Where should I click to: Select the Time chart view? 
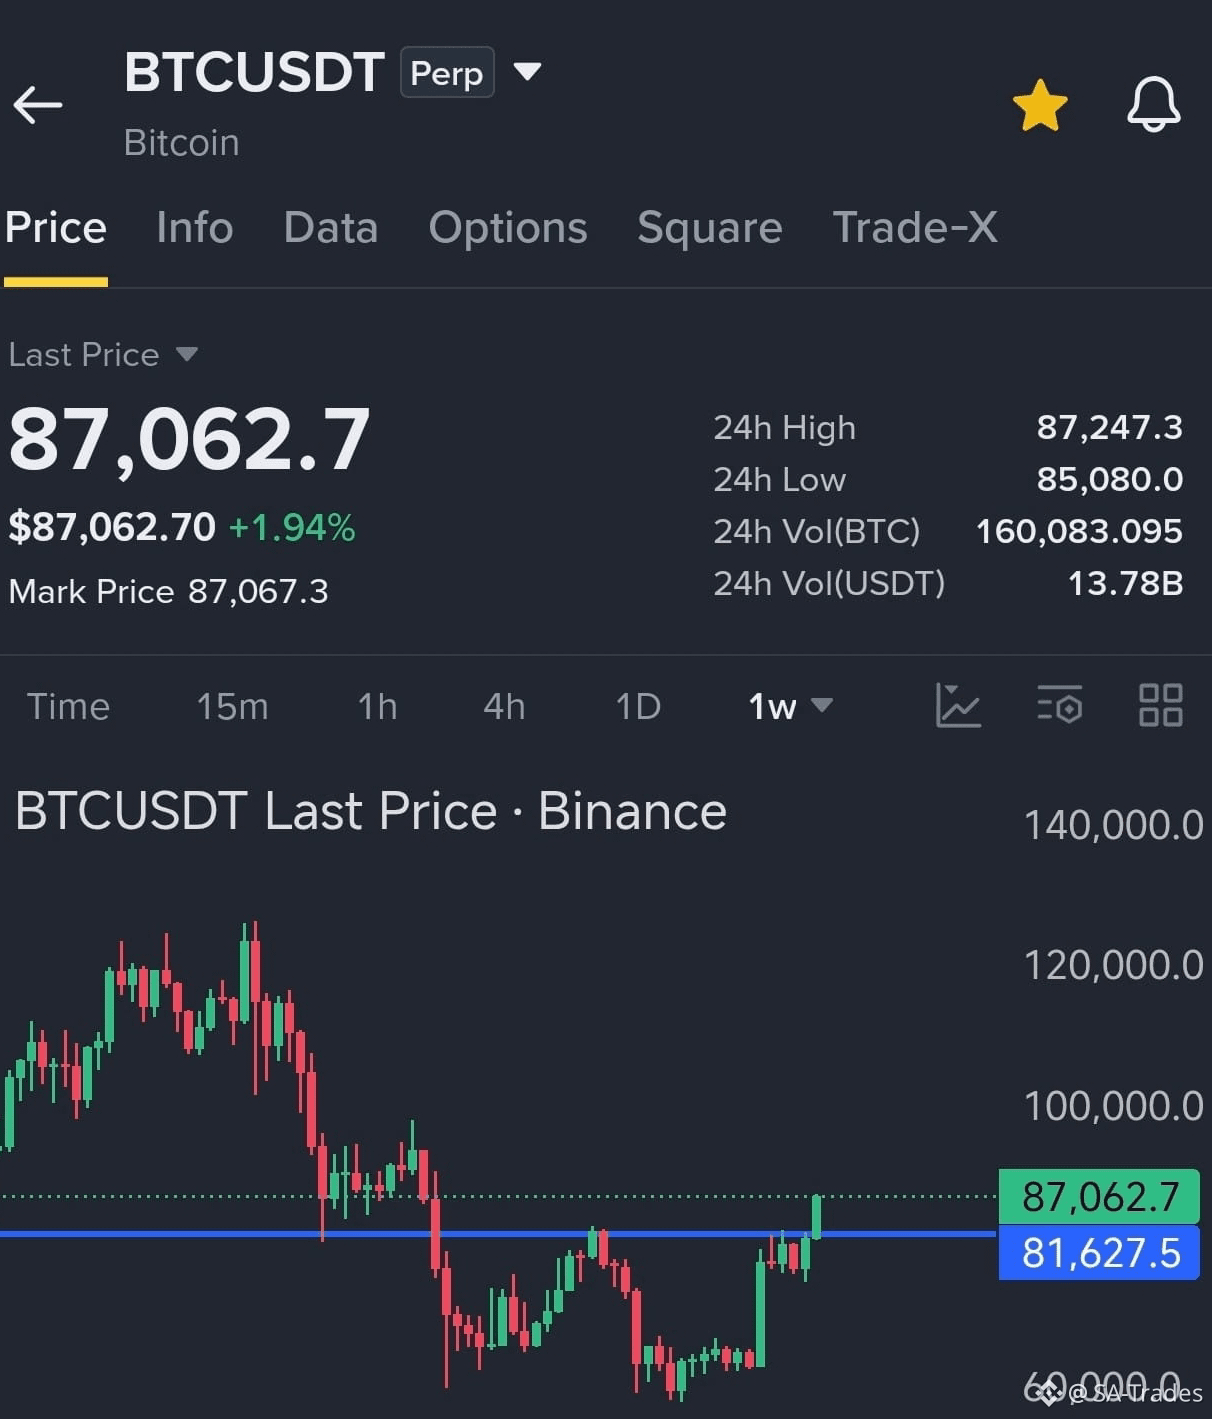pyautogui.click(x=68, y=706)
